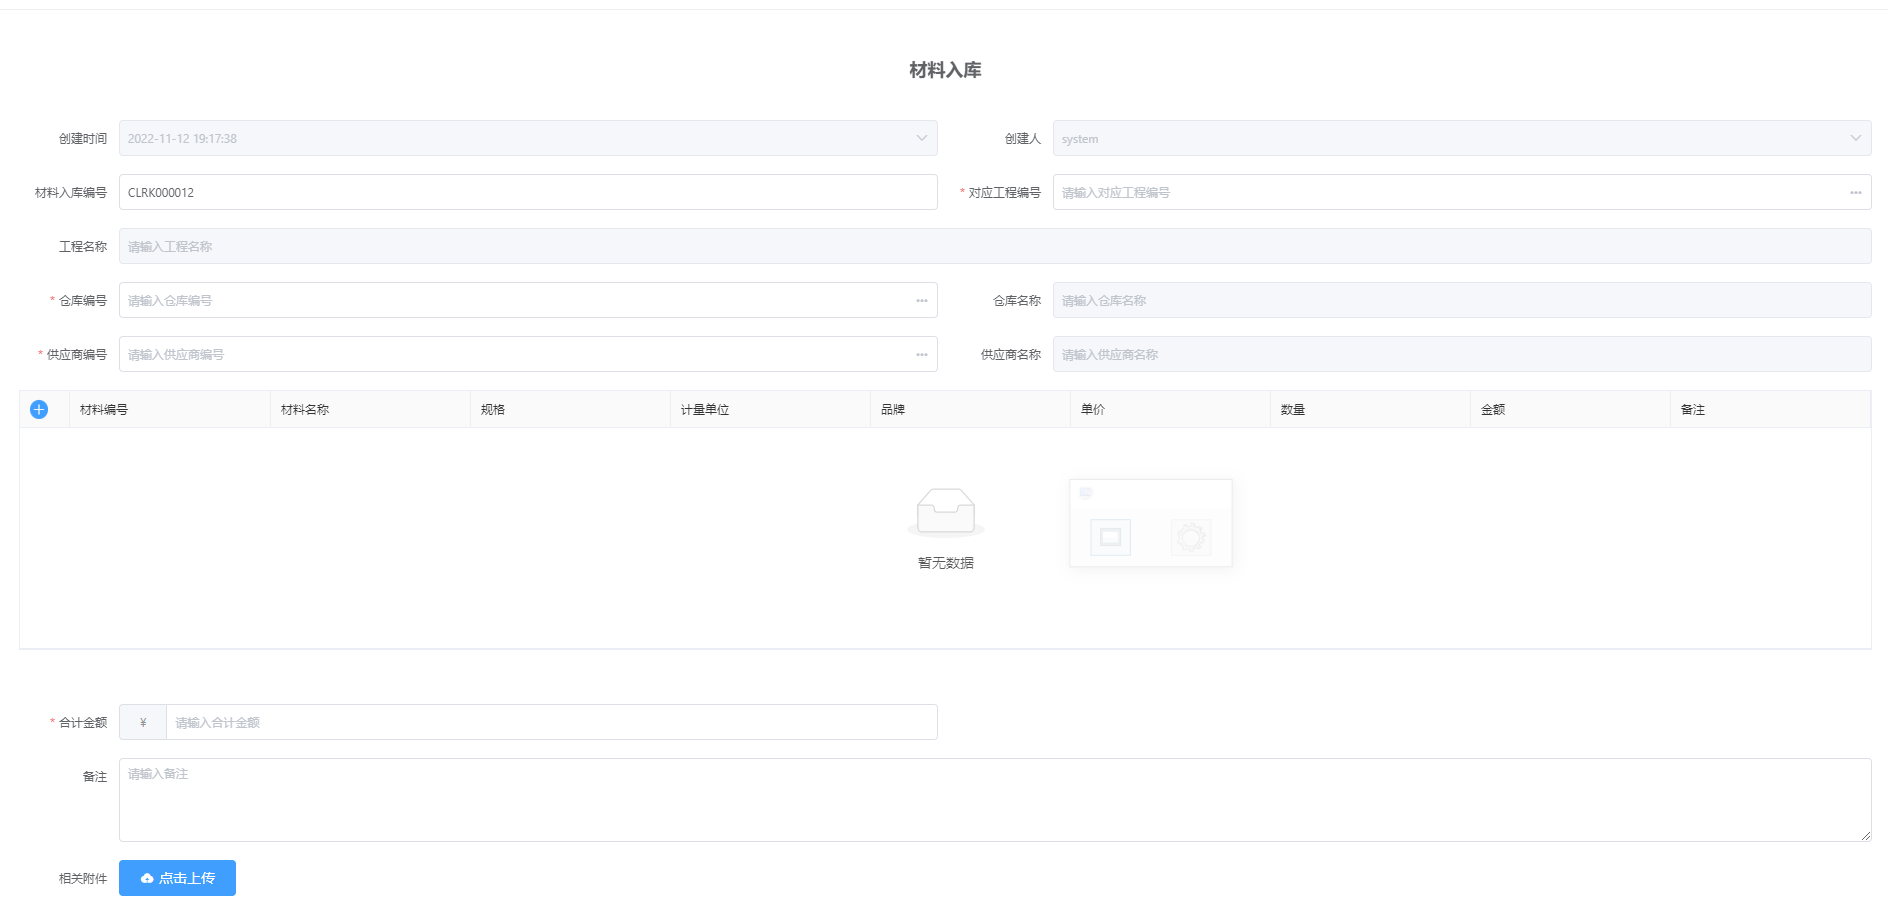Click the 仓库名称 input field
Screen dimensions: 1888x914
[x=1462, y=300]
